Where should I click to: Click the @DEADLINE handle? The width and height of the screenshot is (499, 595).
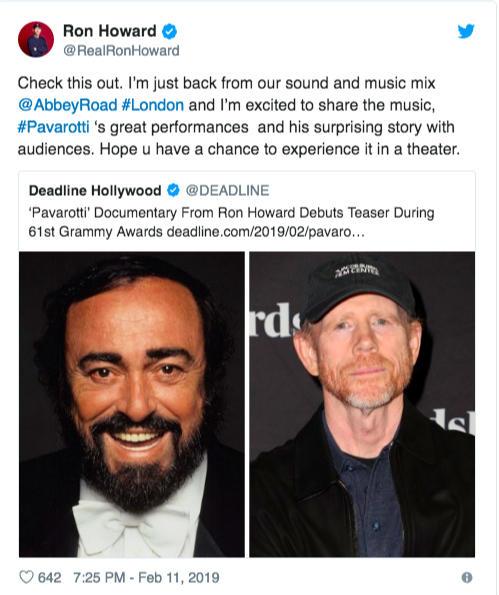[227, 190]
